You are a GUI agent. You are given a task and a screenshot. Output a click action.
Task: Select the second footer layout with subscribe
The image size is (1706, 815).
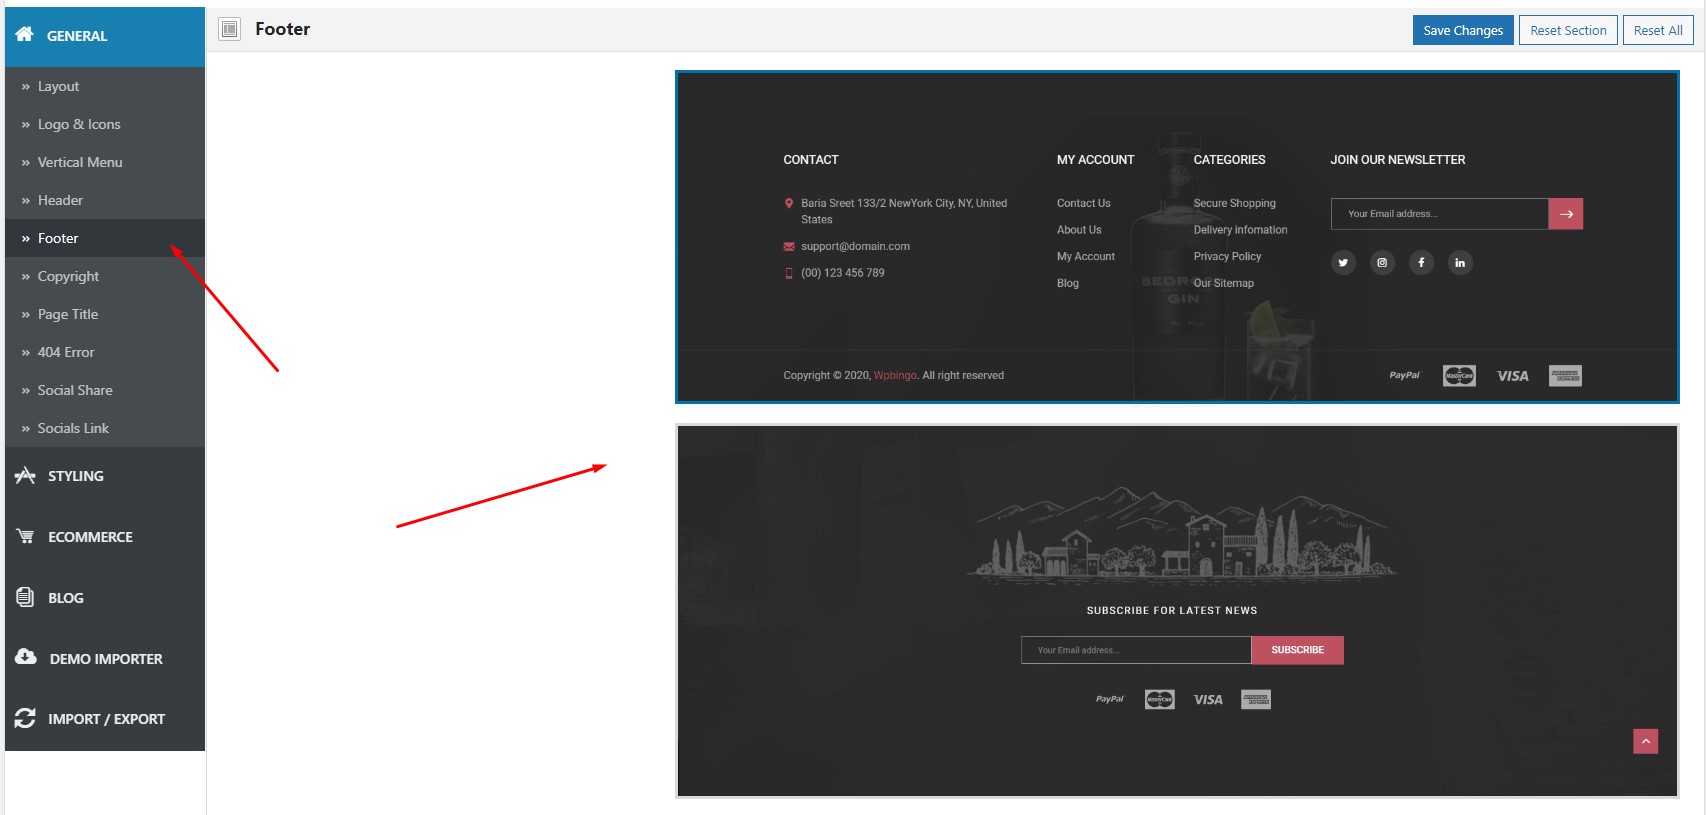click(x=1177, y=611)
